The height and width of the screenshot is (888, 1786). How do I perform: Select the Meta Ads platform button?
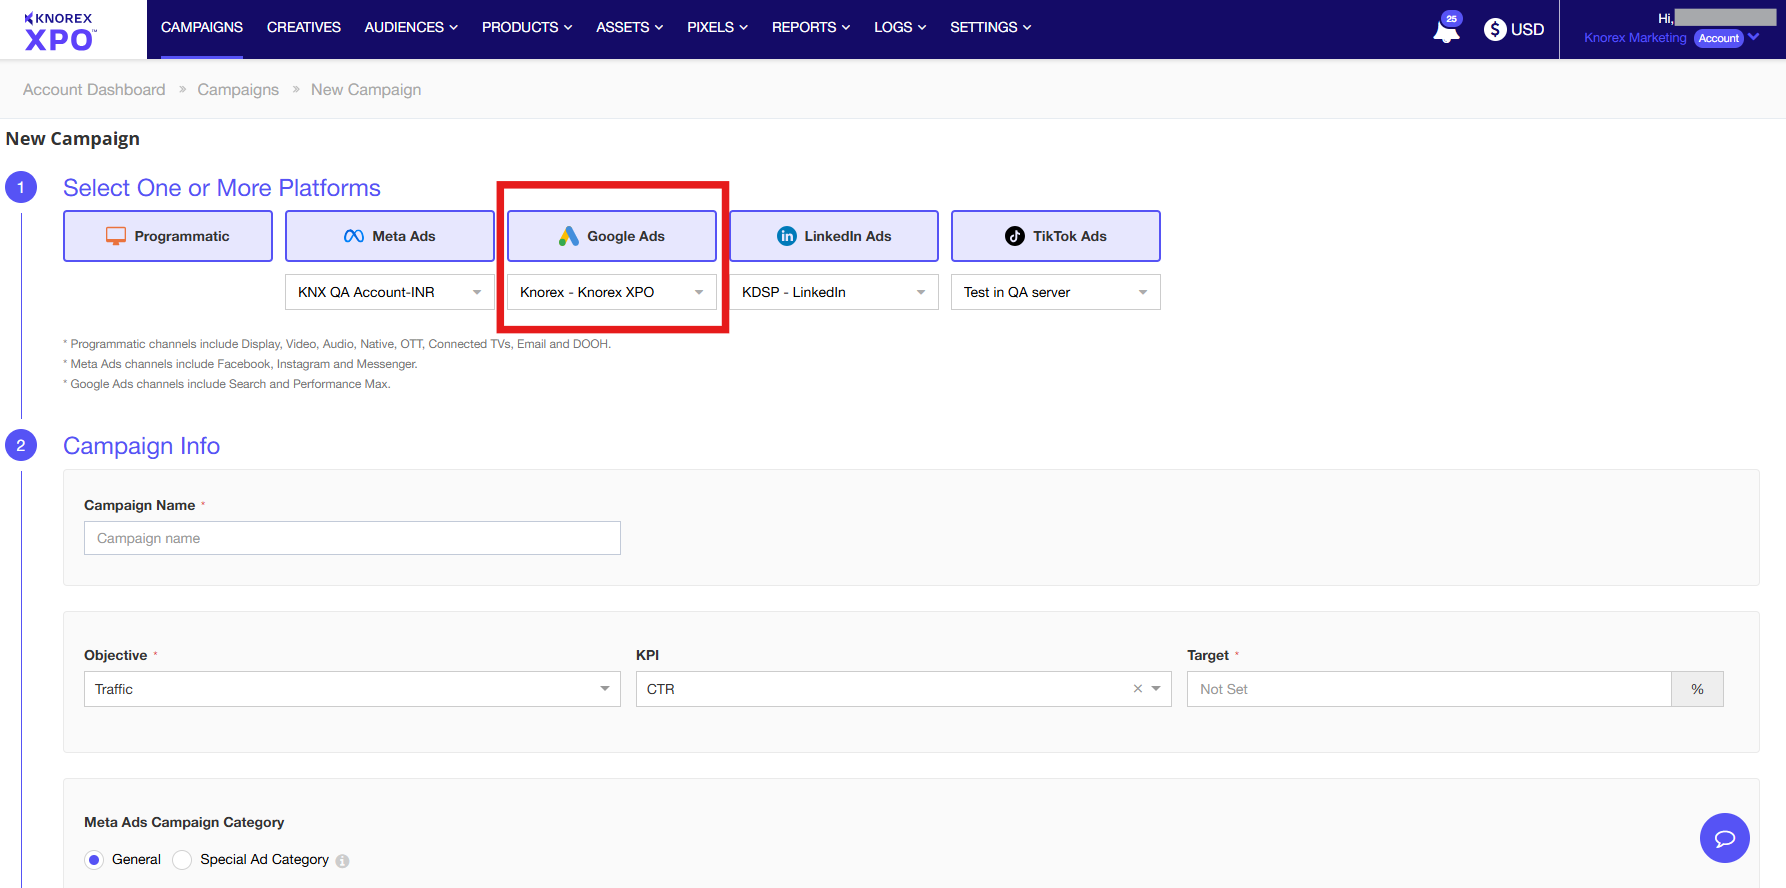click(x=390, y=236)
